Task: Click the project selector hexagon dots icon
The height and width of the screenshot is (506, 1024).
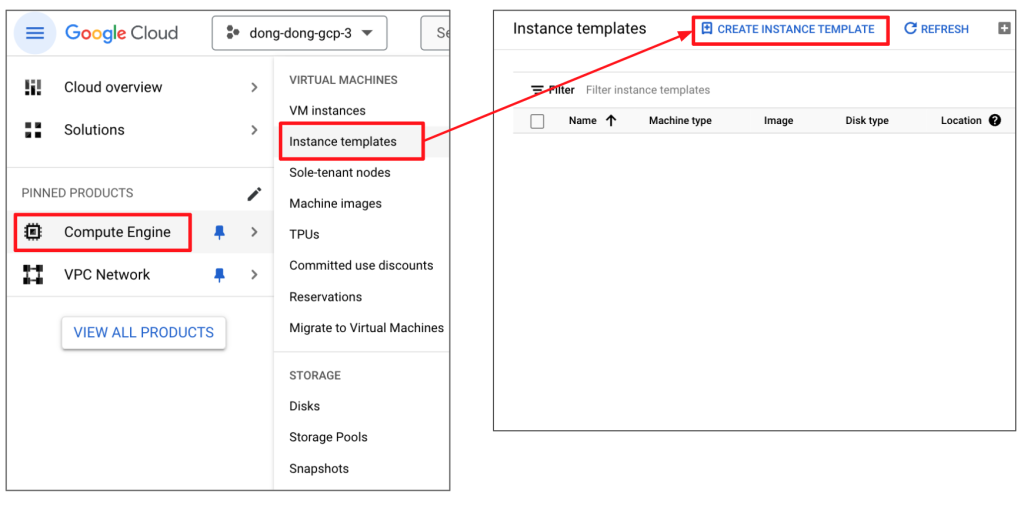Action: pos(232,33)
